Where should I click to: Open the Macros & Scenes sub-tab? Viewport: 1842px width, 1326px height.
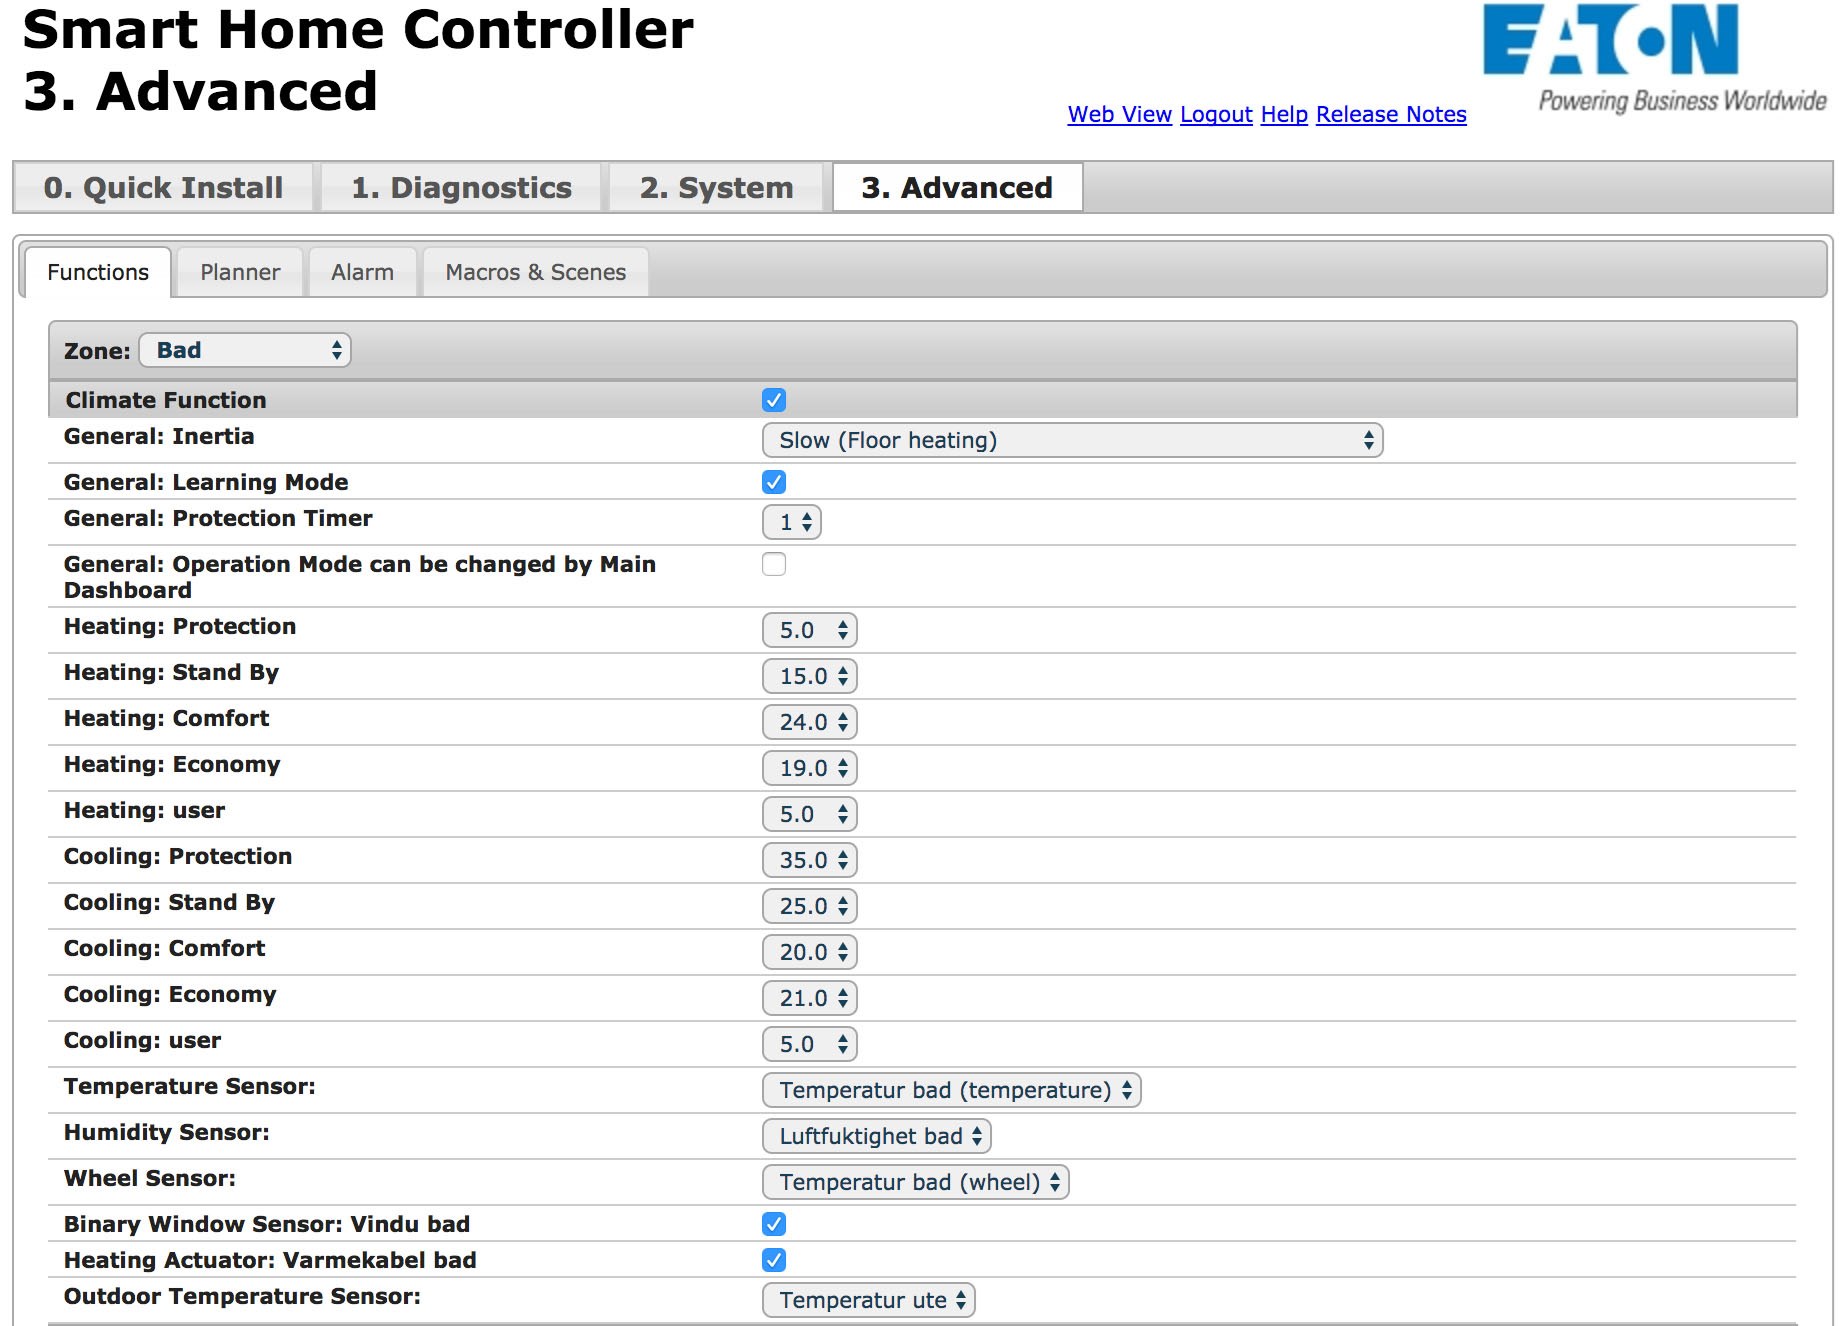535,272
